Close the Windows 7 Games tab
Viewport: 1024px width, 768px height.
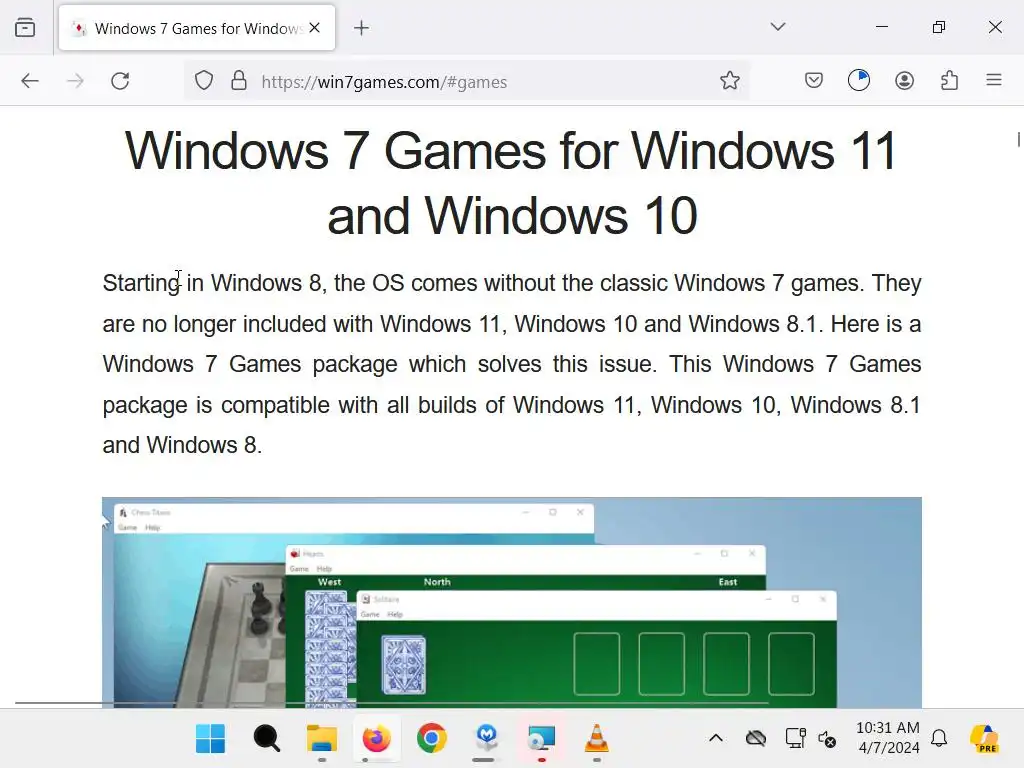[x=314, y=27]
